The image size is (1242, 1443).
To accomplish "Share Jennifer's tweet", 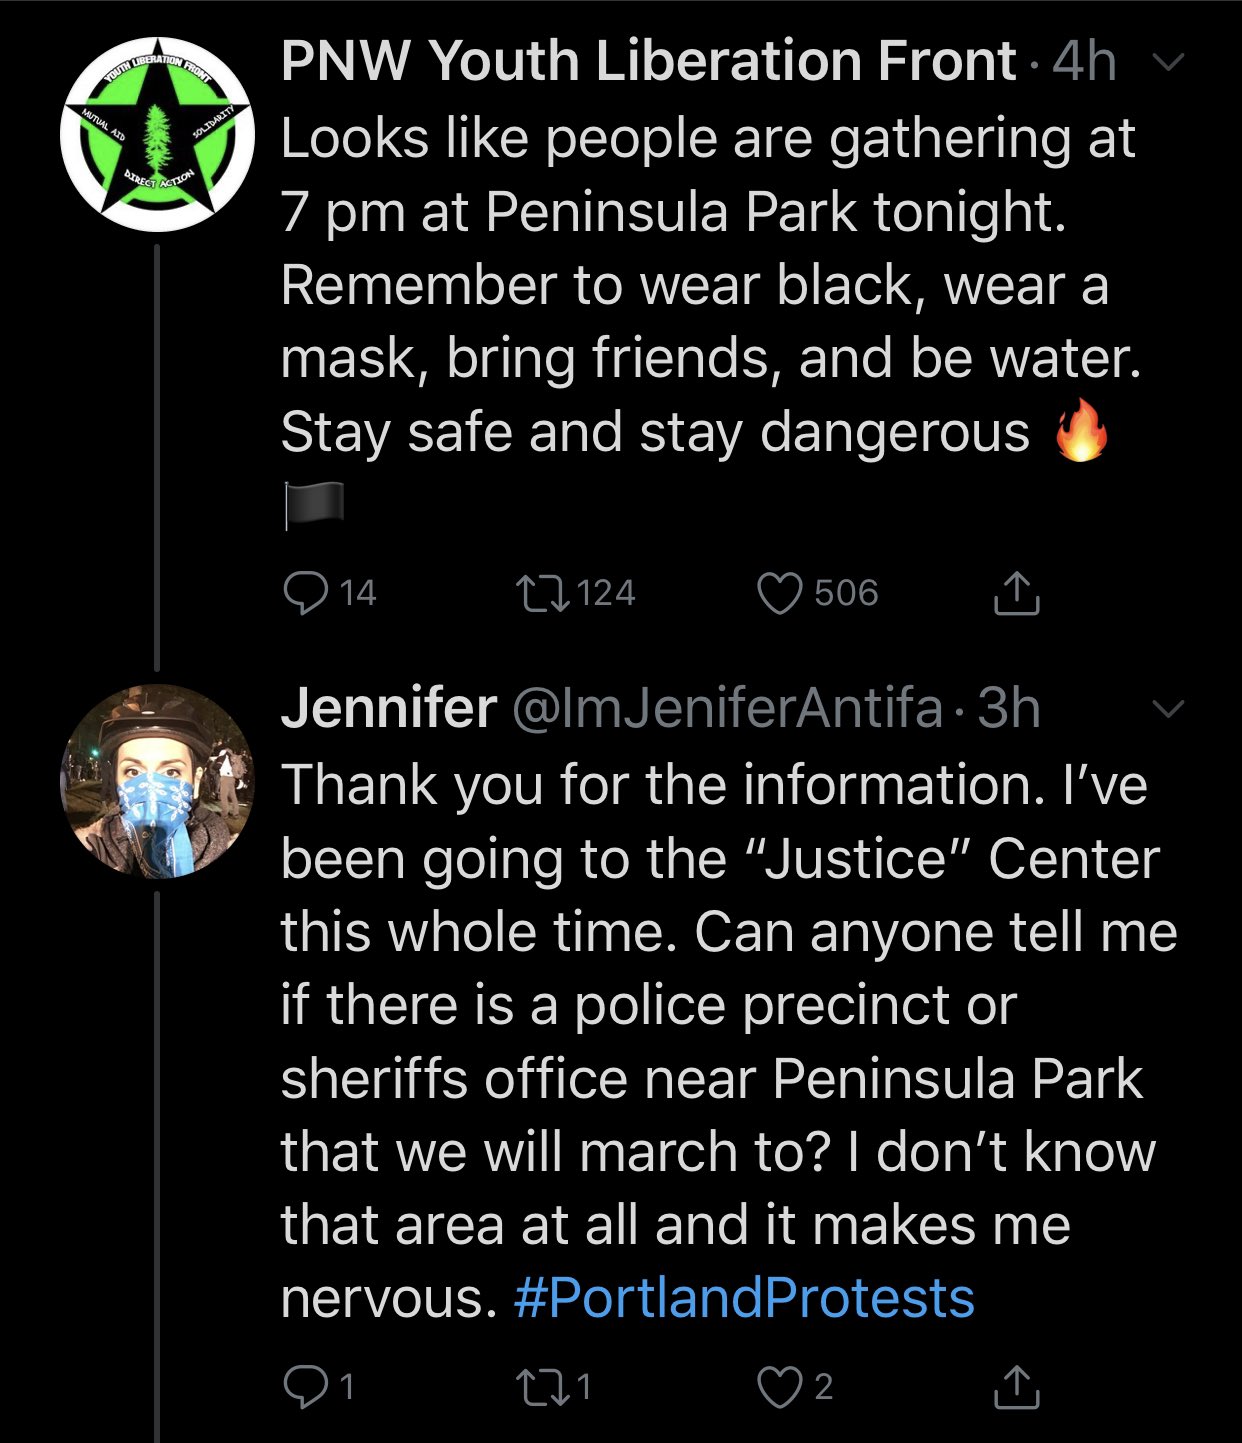I will [x=1017, y=1387].
